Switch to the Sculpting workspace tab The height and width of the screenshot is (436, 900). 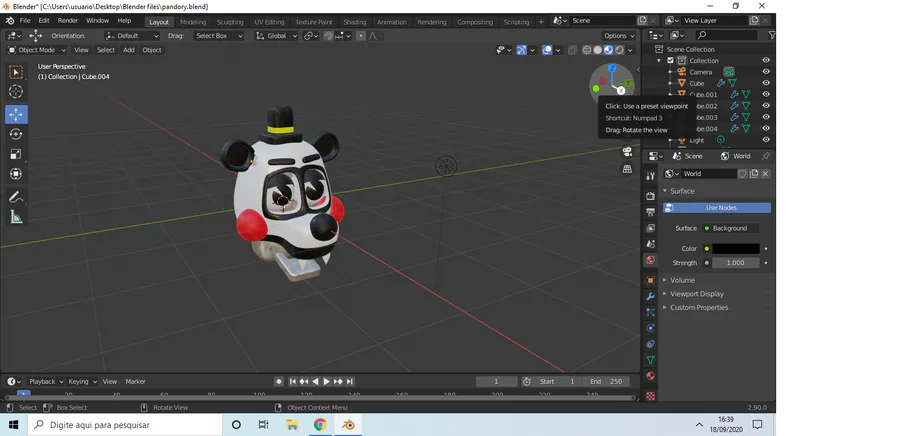pos(230,22)
